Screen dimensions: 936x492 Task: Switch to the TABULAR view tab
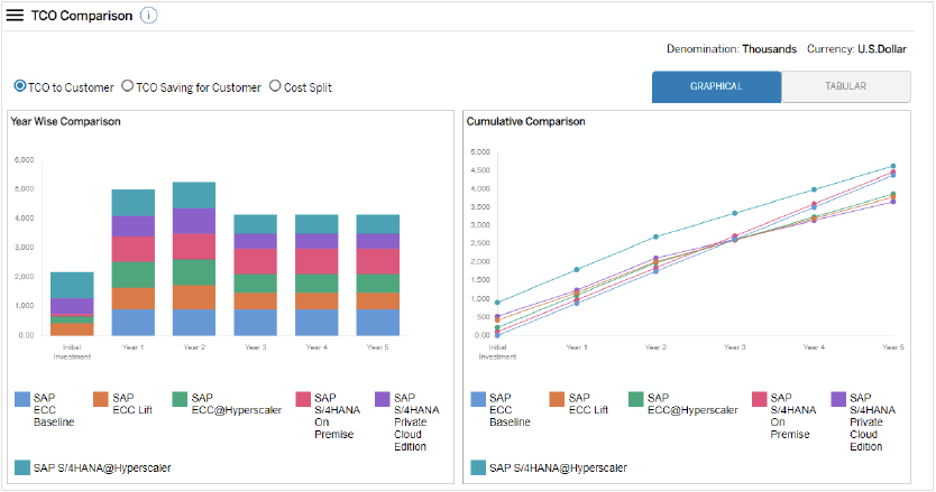click(846, 87)
